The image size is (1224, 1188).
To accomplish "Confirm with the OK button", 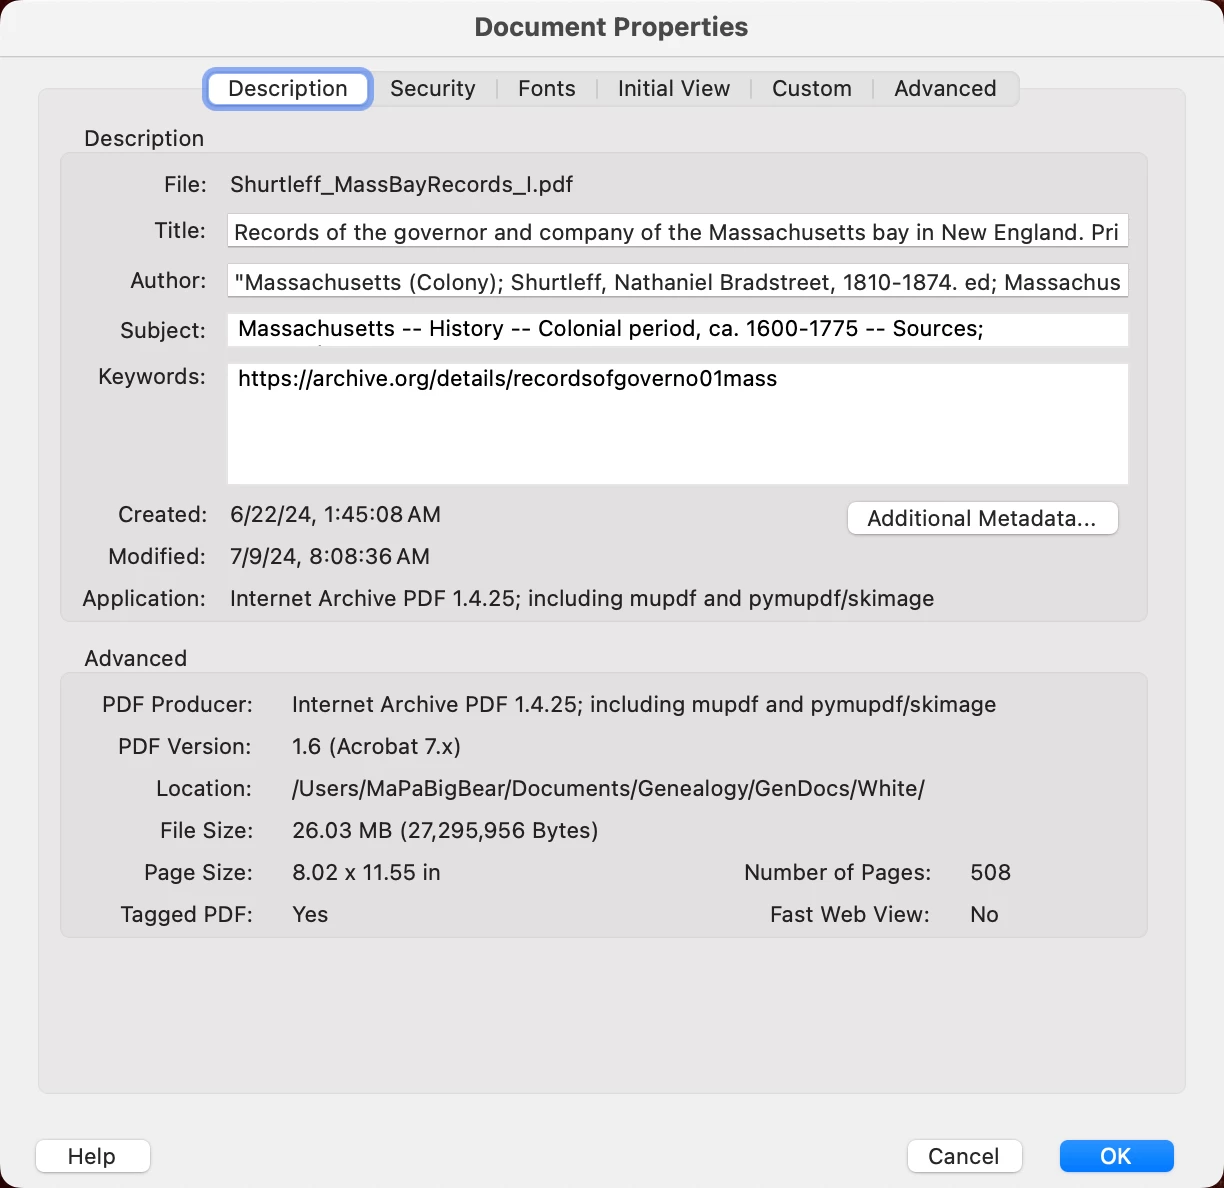I will [1116, 1156].
